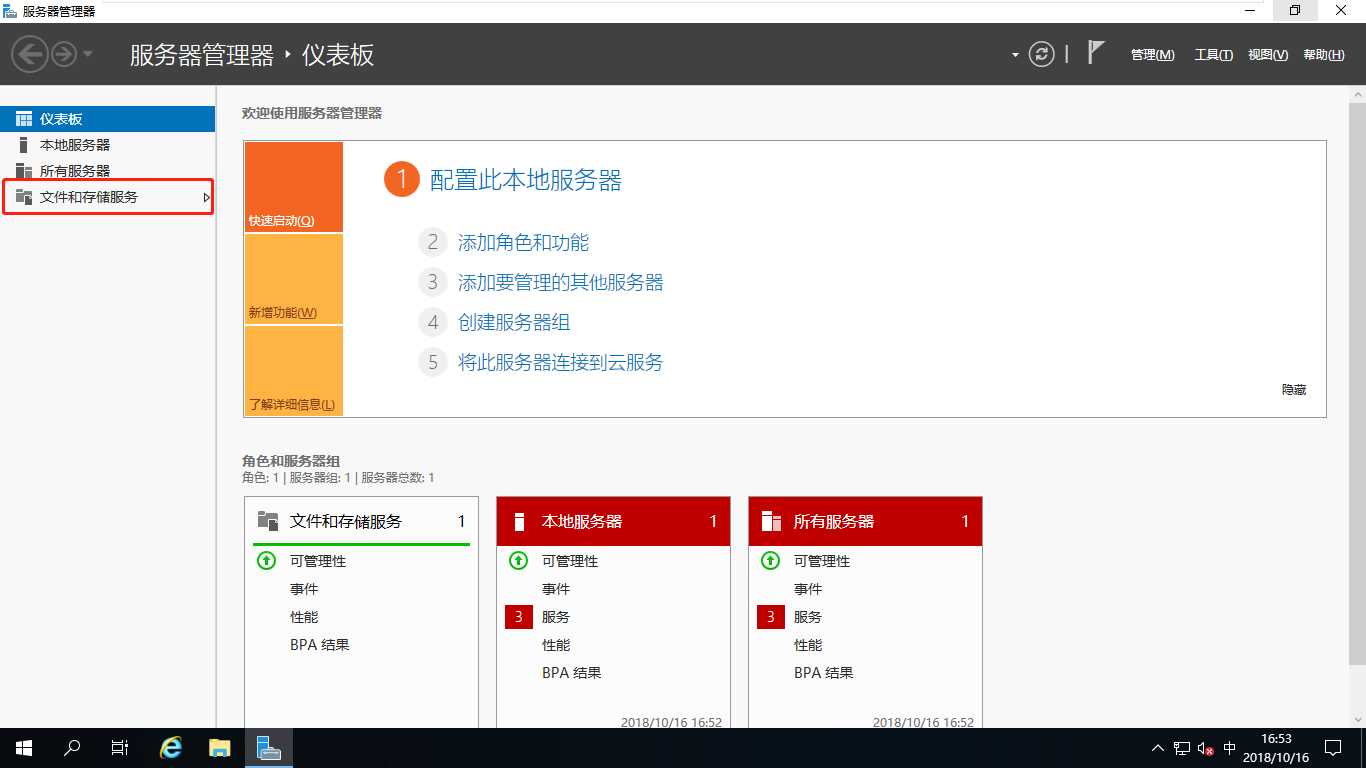Click 本地服务器 tile header icon

point(519,521)
